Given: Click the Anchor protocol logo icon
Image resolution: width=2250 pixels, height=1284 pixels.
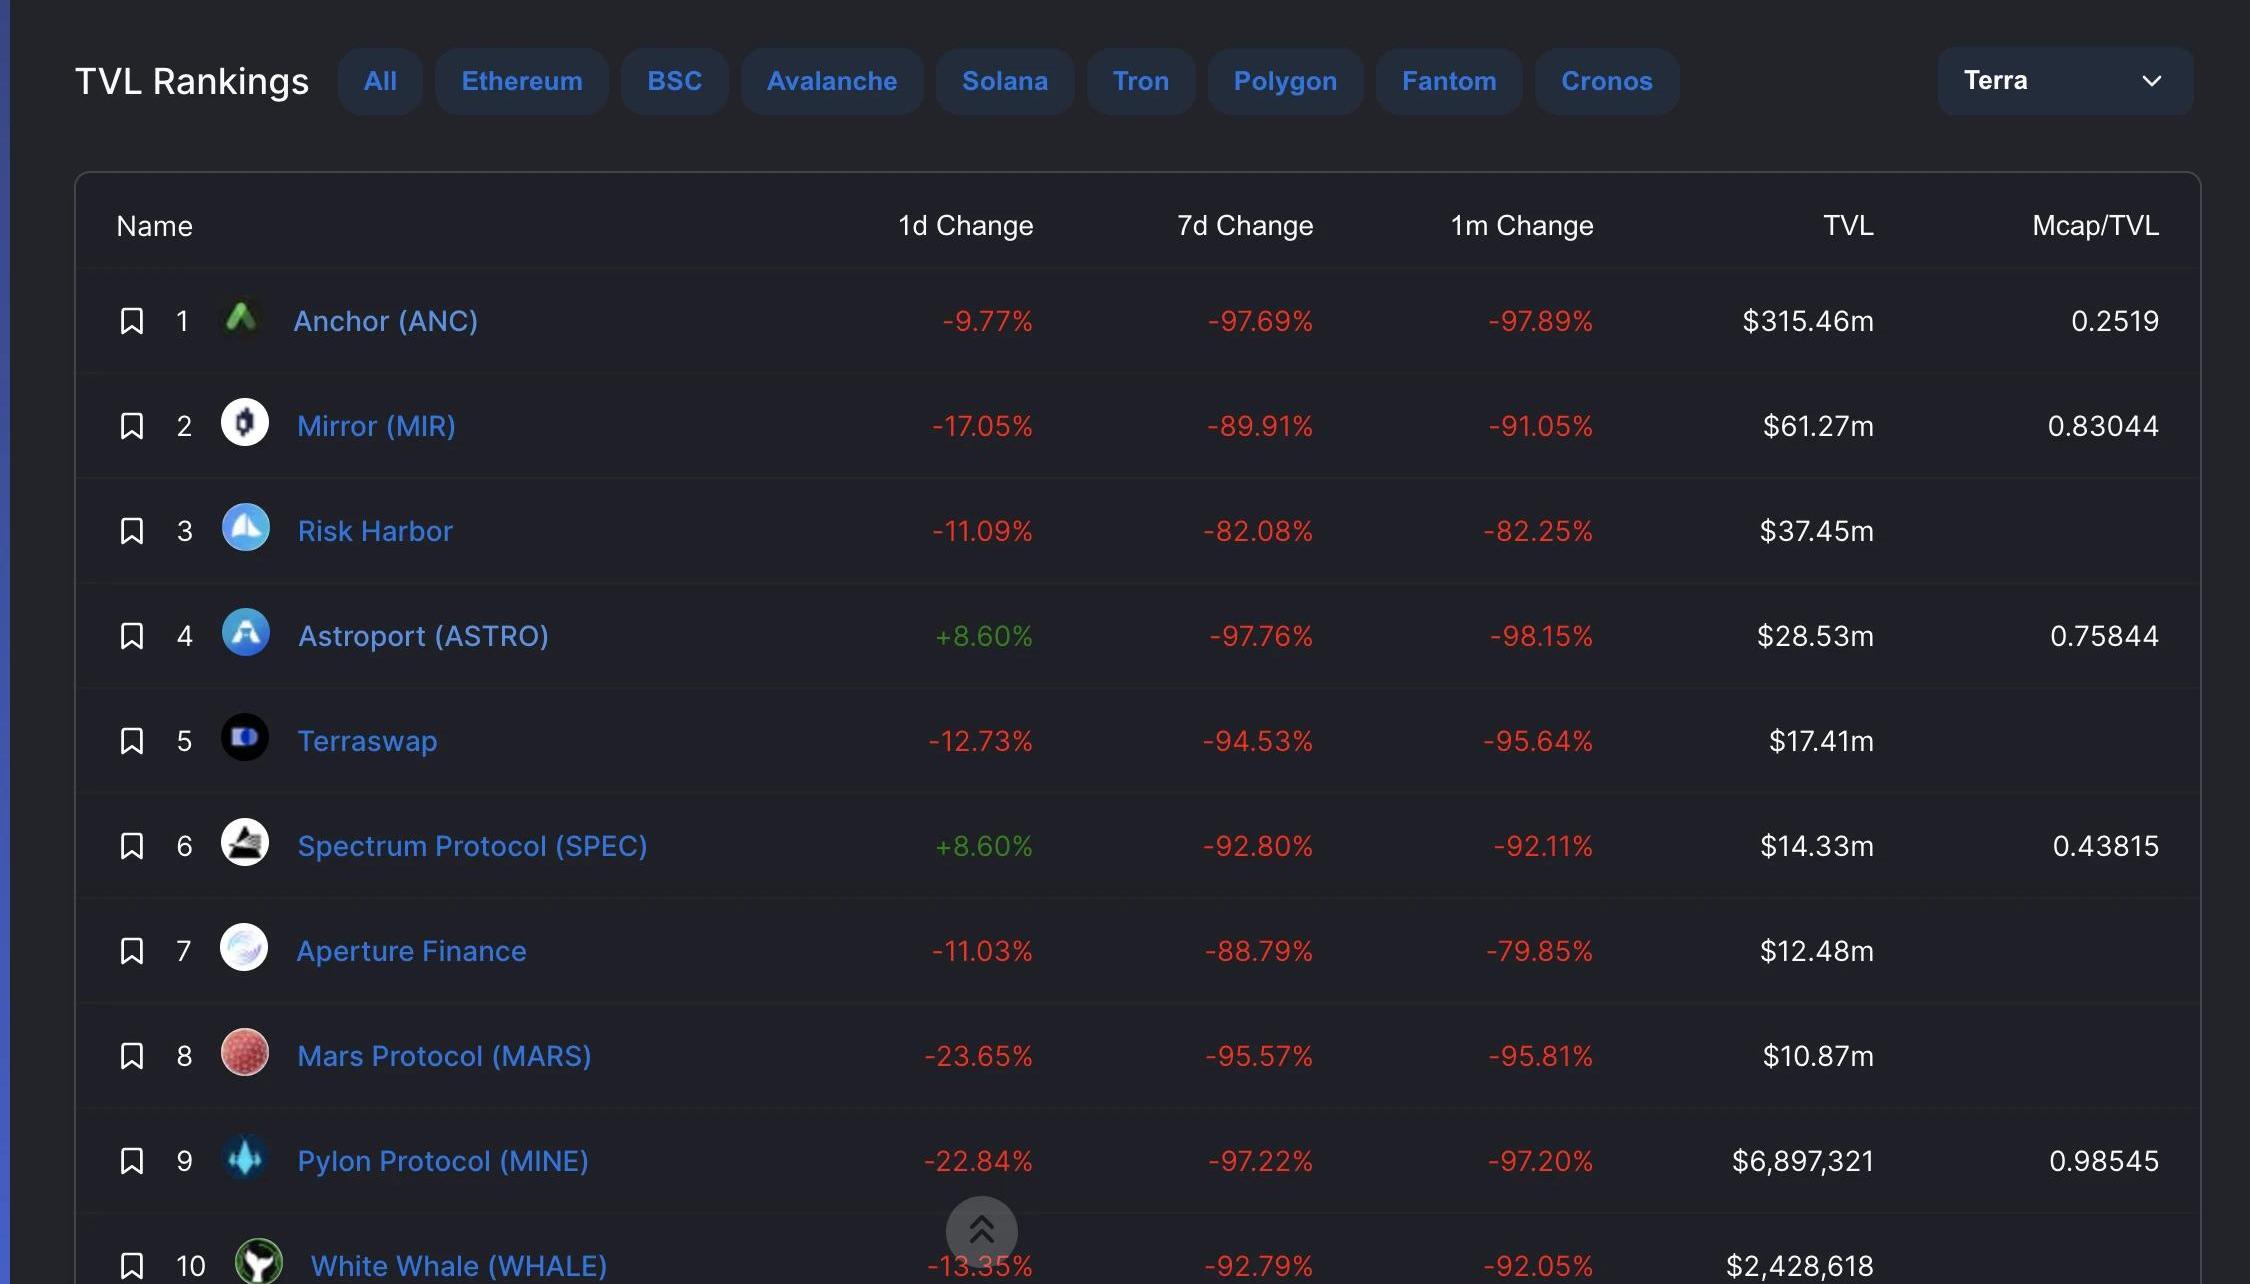Looking at the screenshot, I should coord(241,319).
